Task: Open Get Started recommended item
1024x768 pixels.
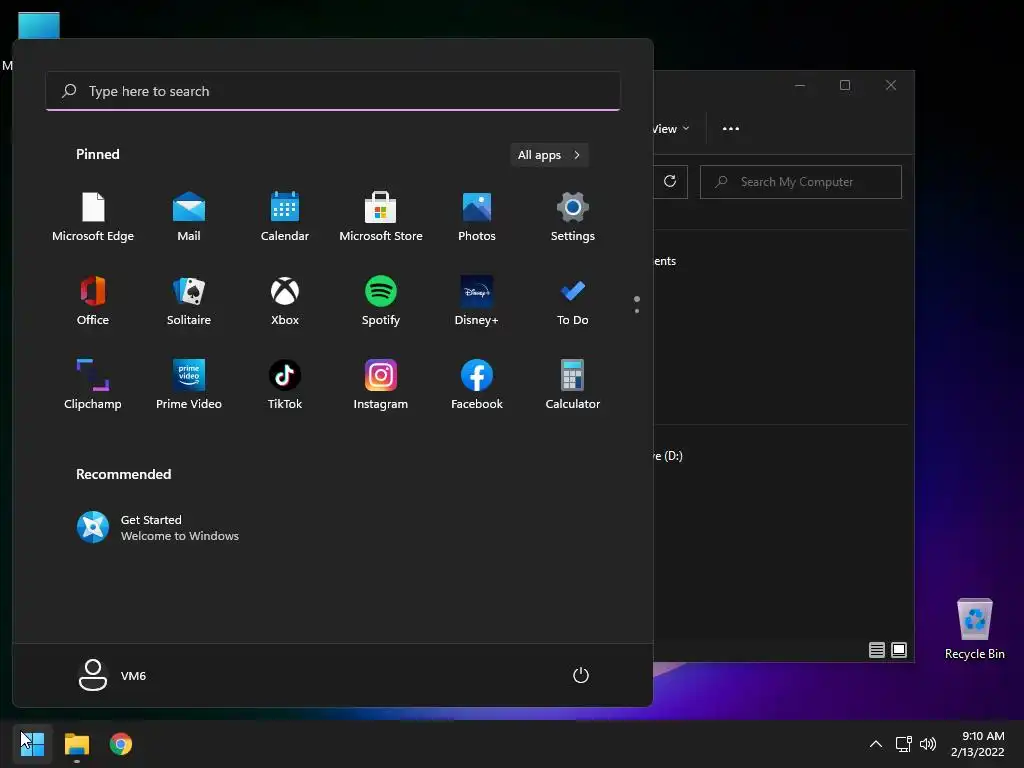Action: [x=158, y=528]
